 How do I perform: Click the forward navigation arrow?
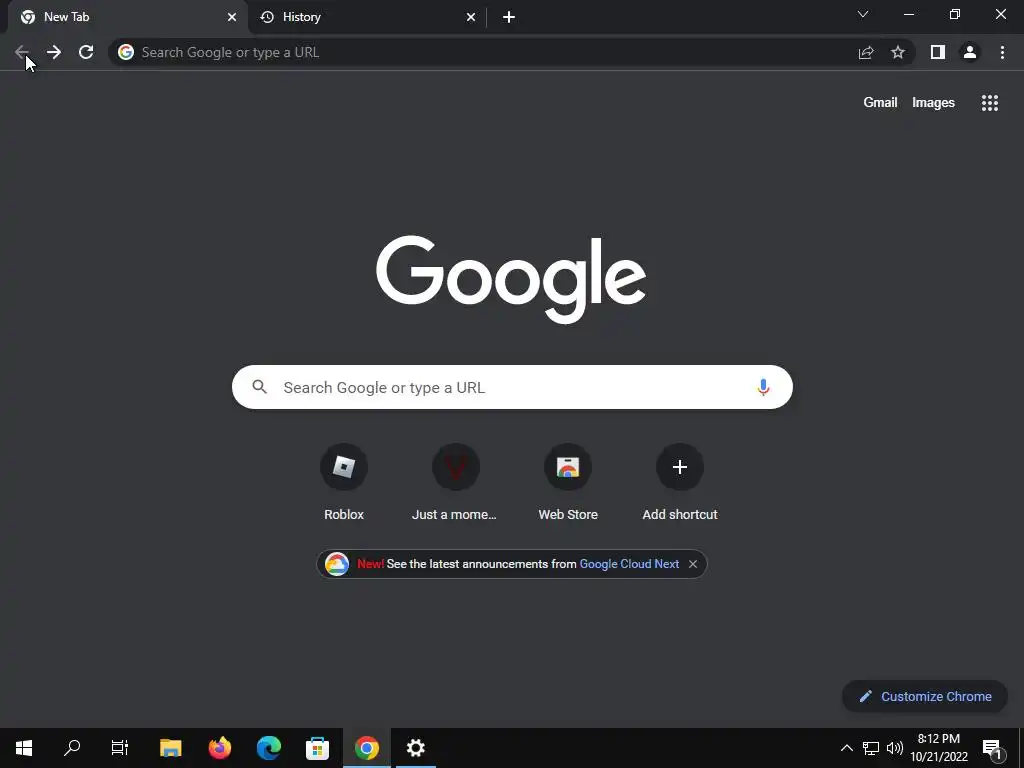54,52
